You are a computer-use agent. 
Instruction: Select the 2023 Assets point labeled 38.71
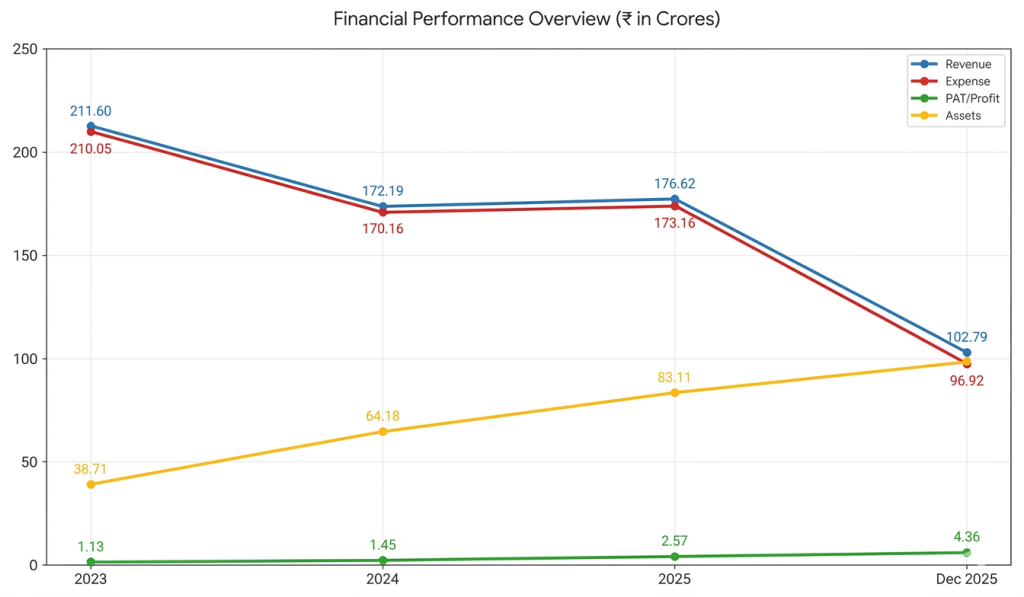click(91, 485)
